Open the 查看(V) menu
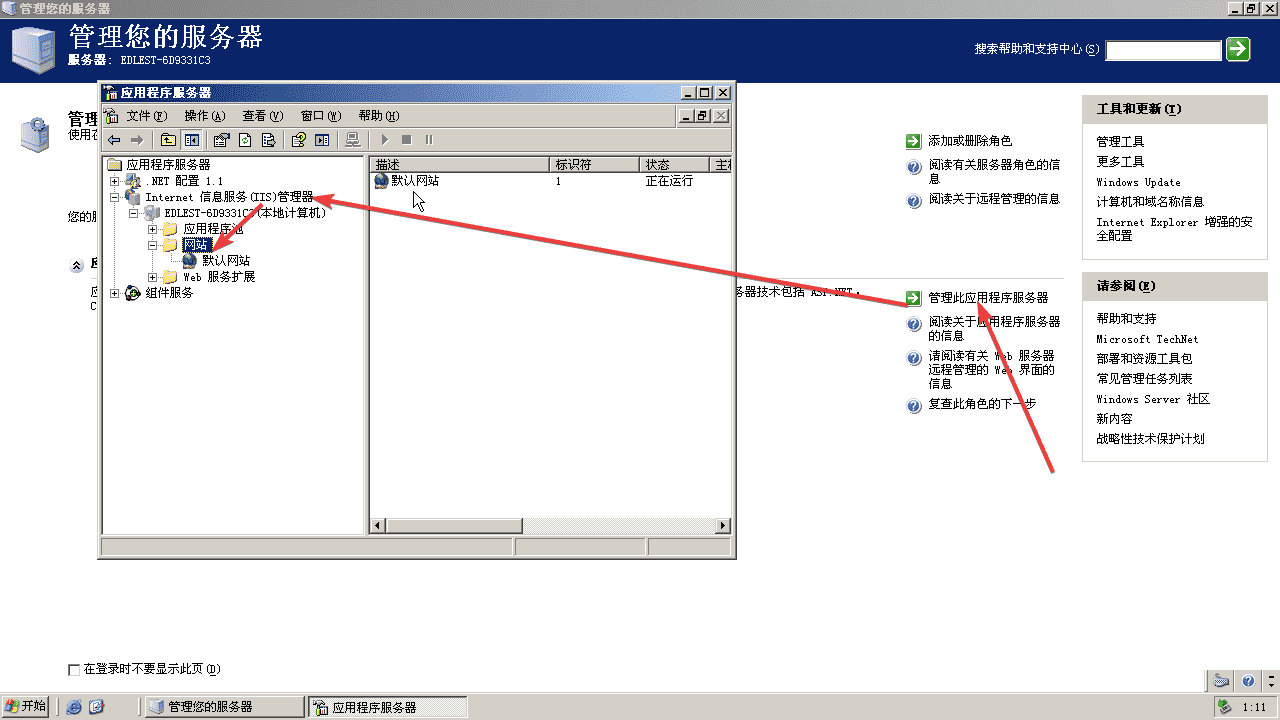The width and height of the screenshot is (1280, 720). click(x=262, y=116)
